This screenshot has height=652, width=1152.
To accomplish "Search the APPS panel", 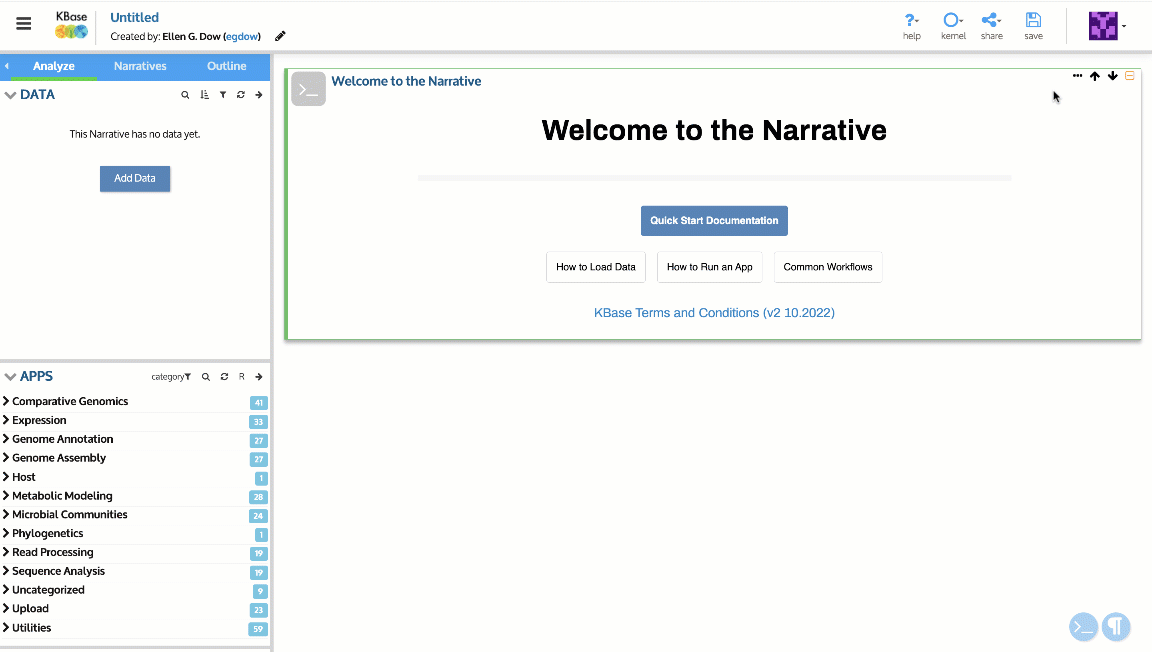I will click(206, 377).
